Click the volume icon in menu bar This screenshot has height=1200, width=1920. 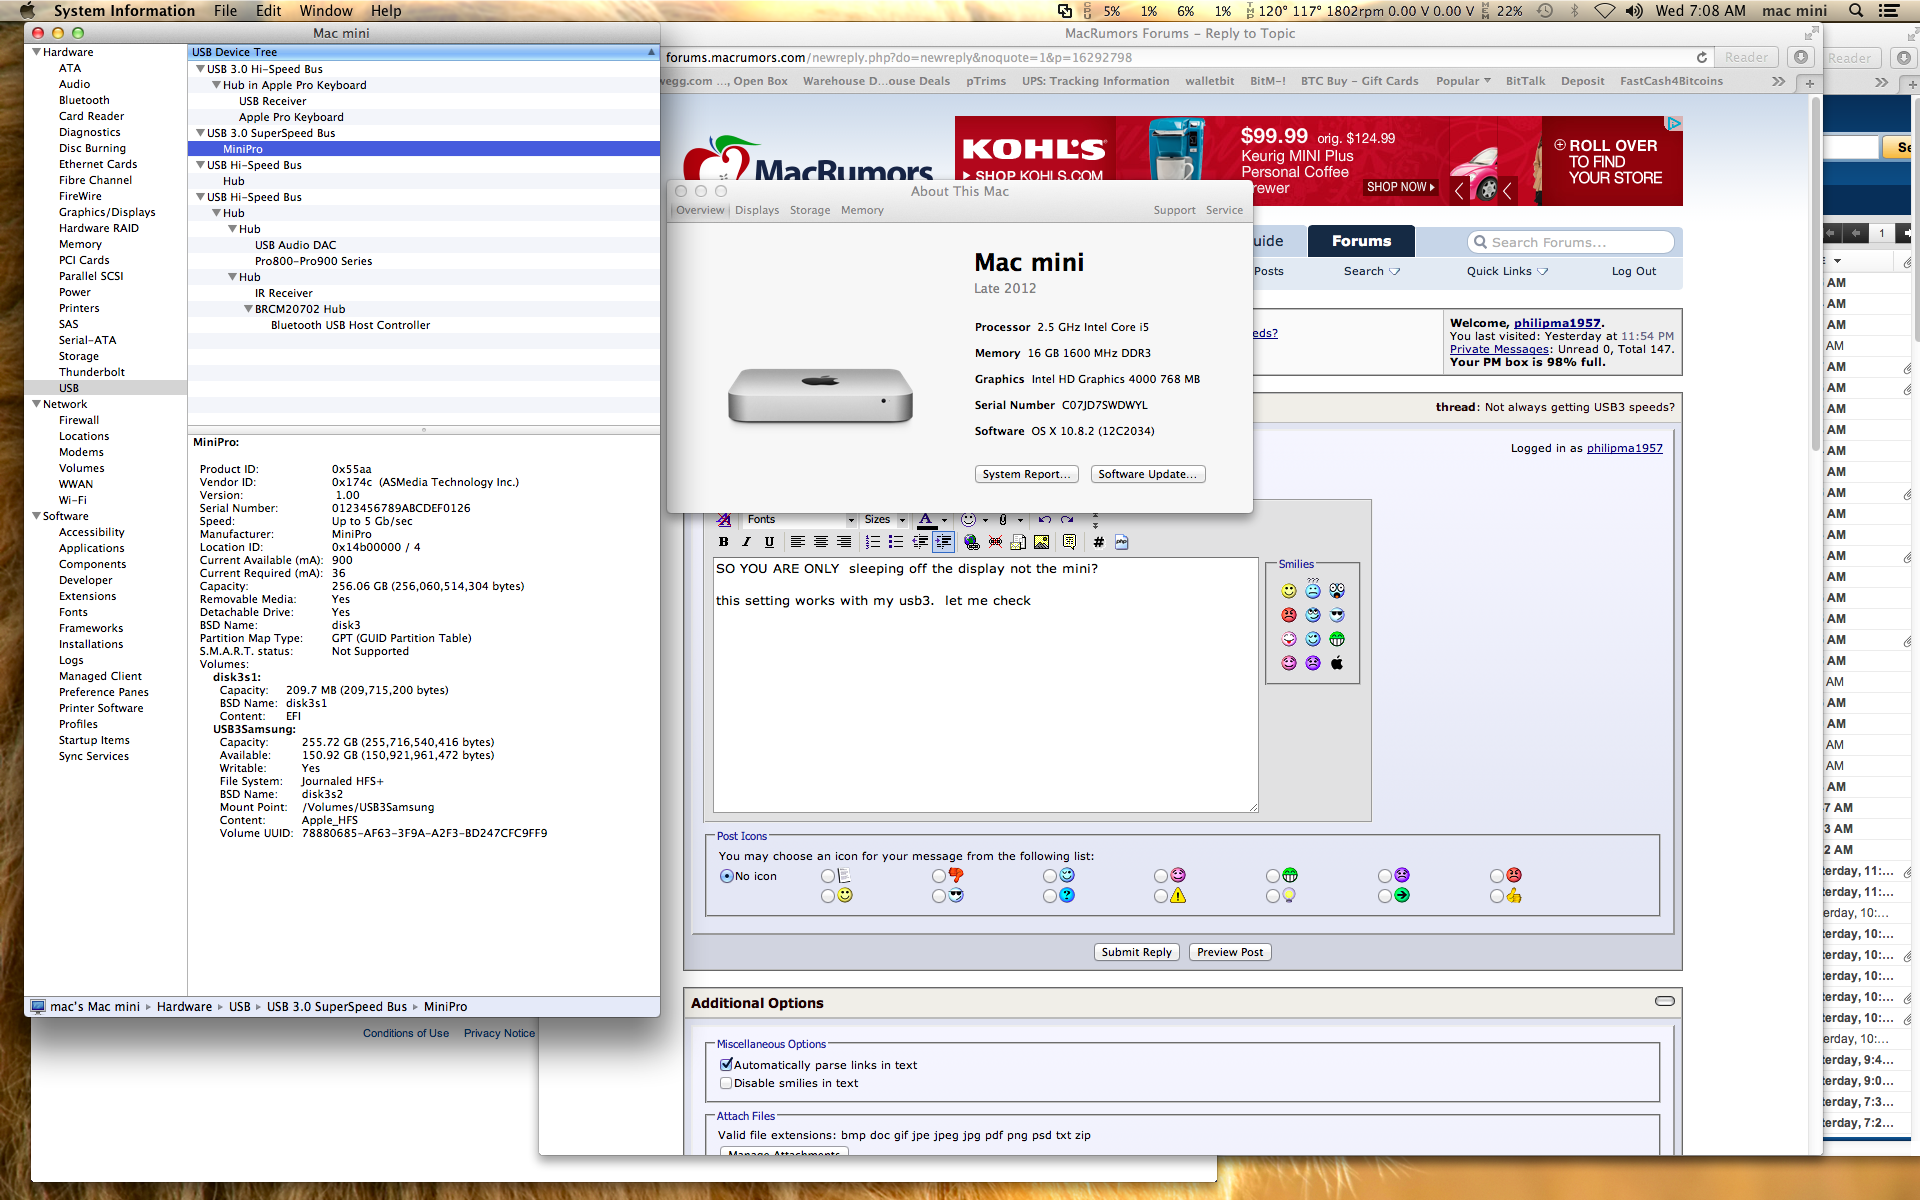tap(1634, 11)
